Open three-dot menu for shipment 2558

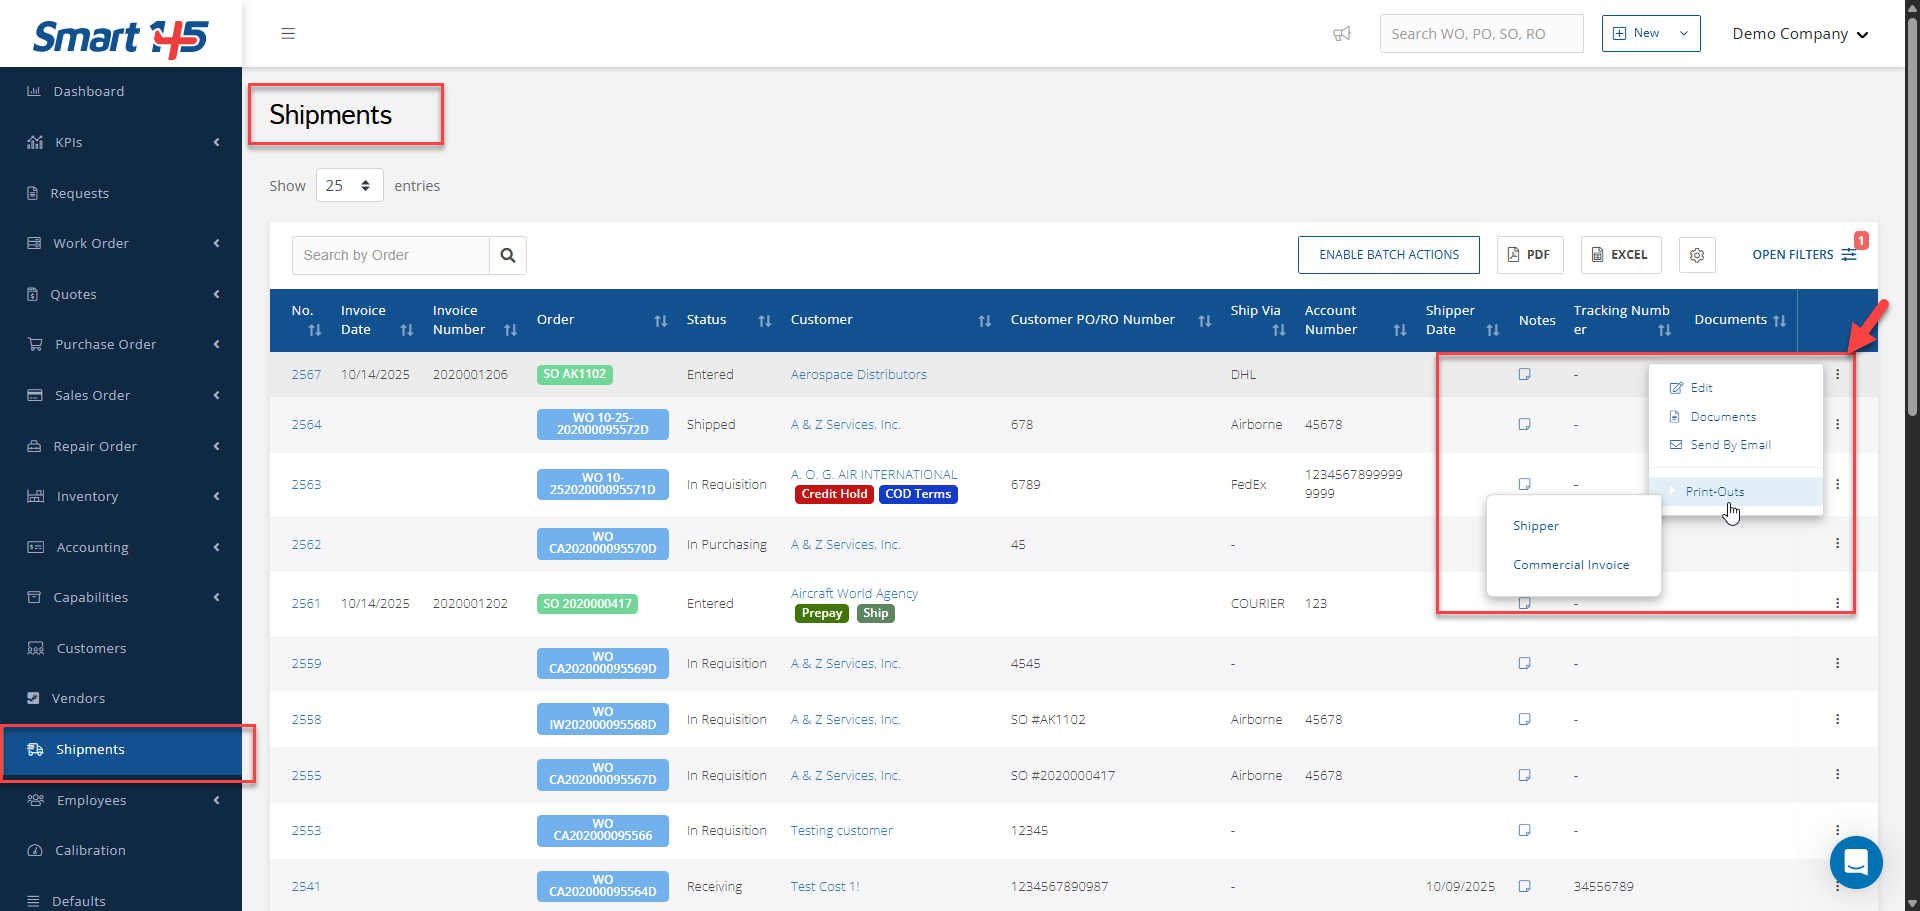(x=1837, y=719)
